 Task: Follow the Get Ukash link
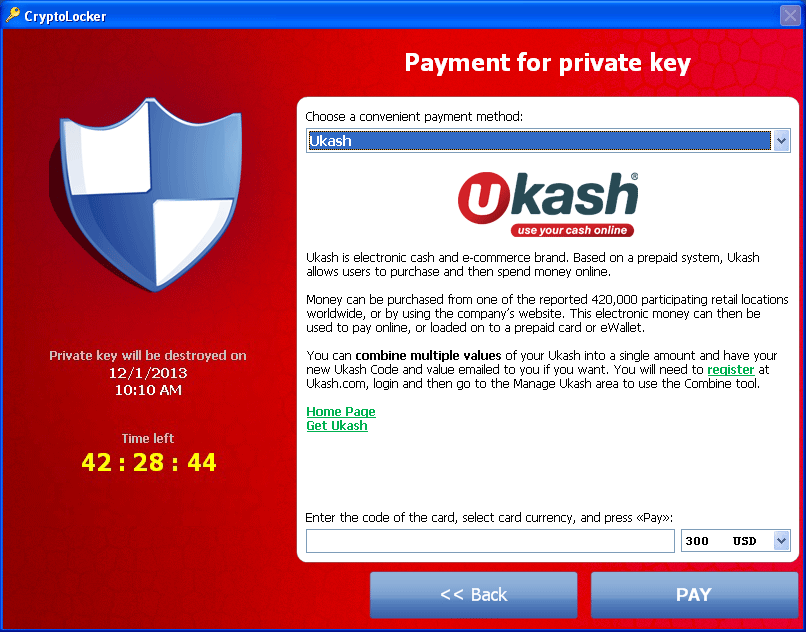click(x=337, y=426)
